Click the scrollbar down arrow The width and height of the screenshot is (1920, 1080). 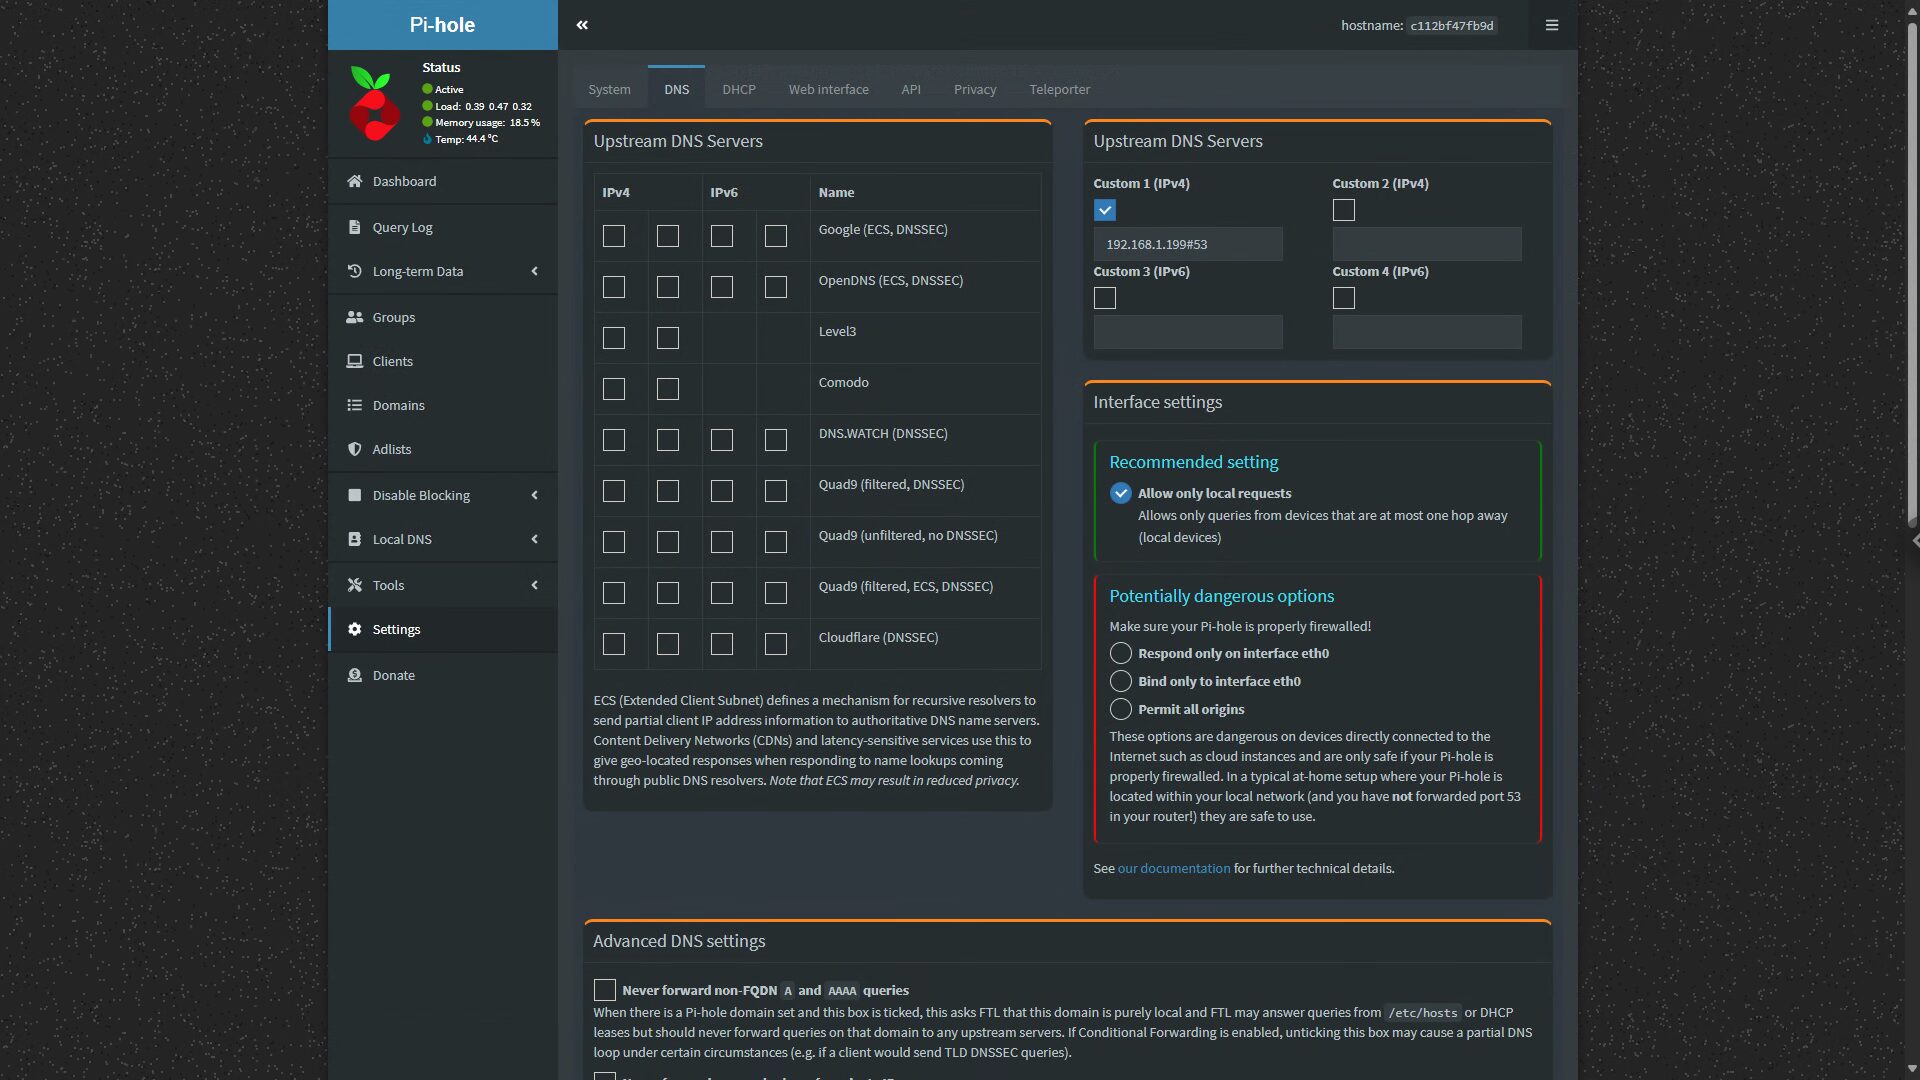(1912, 1069)
